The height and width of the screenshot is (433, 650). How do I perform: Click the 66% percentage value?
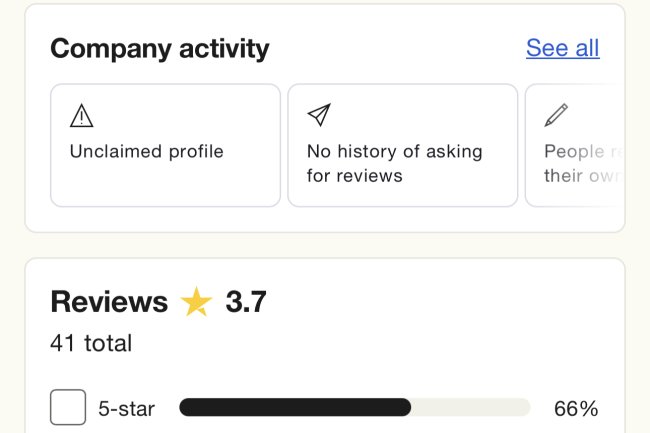(575, 408)
